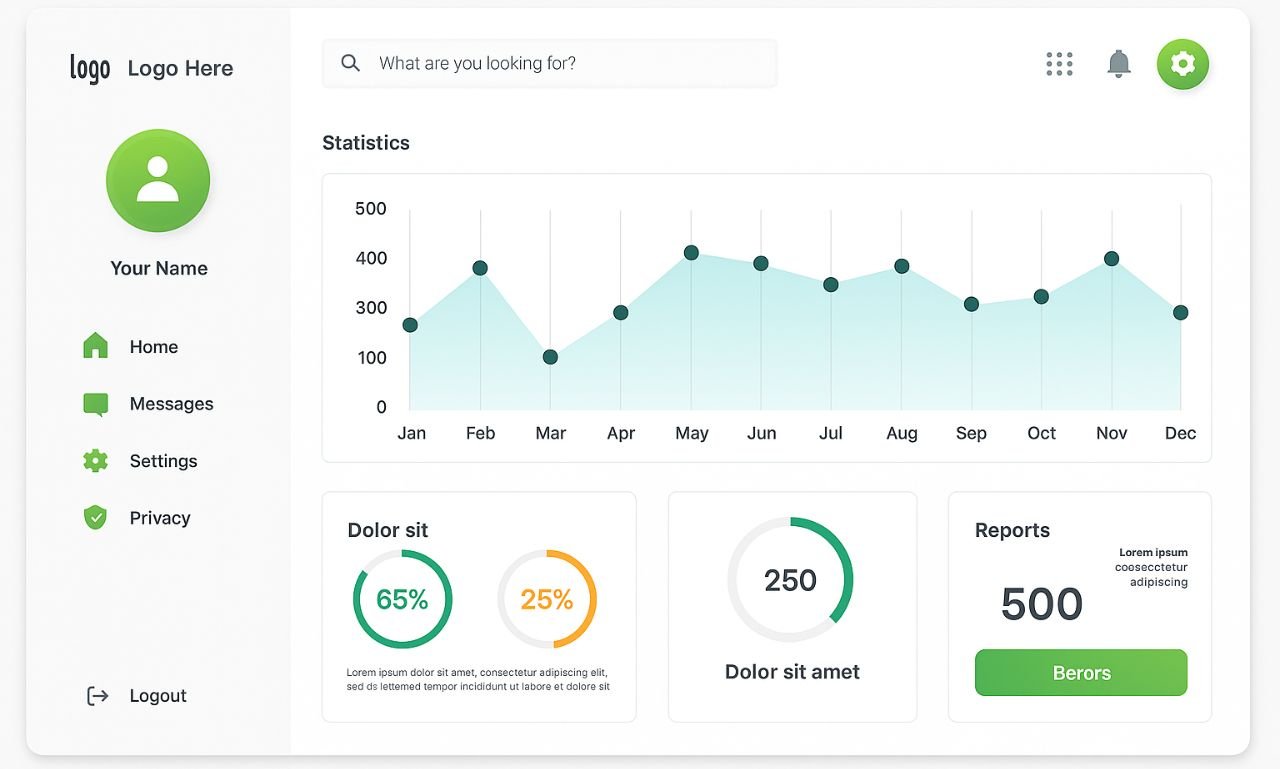The width and height of the screenshot is (1280, 769).
Task: Click the green gear button at top right
Action: click(1182, 64)
